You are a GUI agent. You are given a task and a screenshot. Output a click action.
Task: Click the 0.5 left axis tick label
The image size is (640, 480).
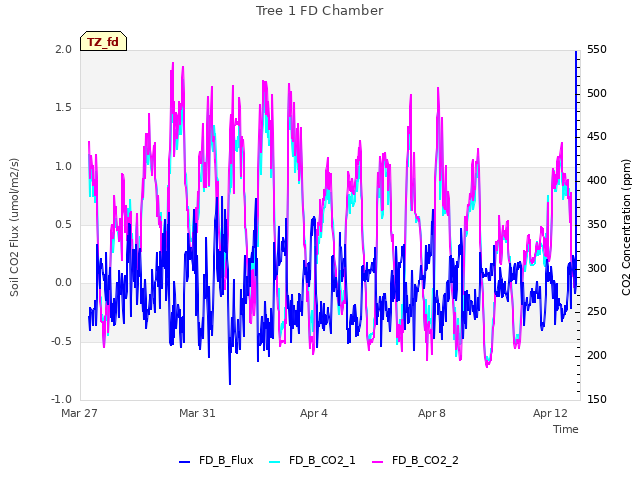click(x=63, y=224)
